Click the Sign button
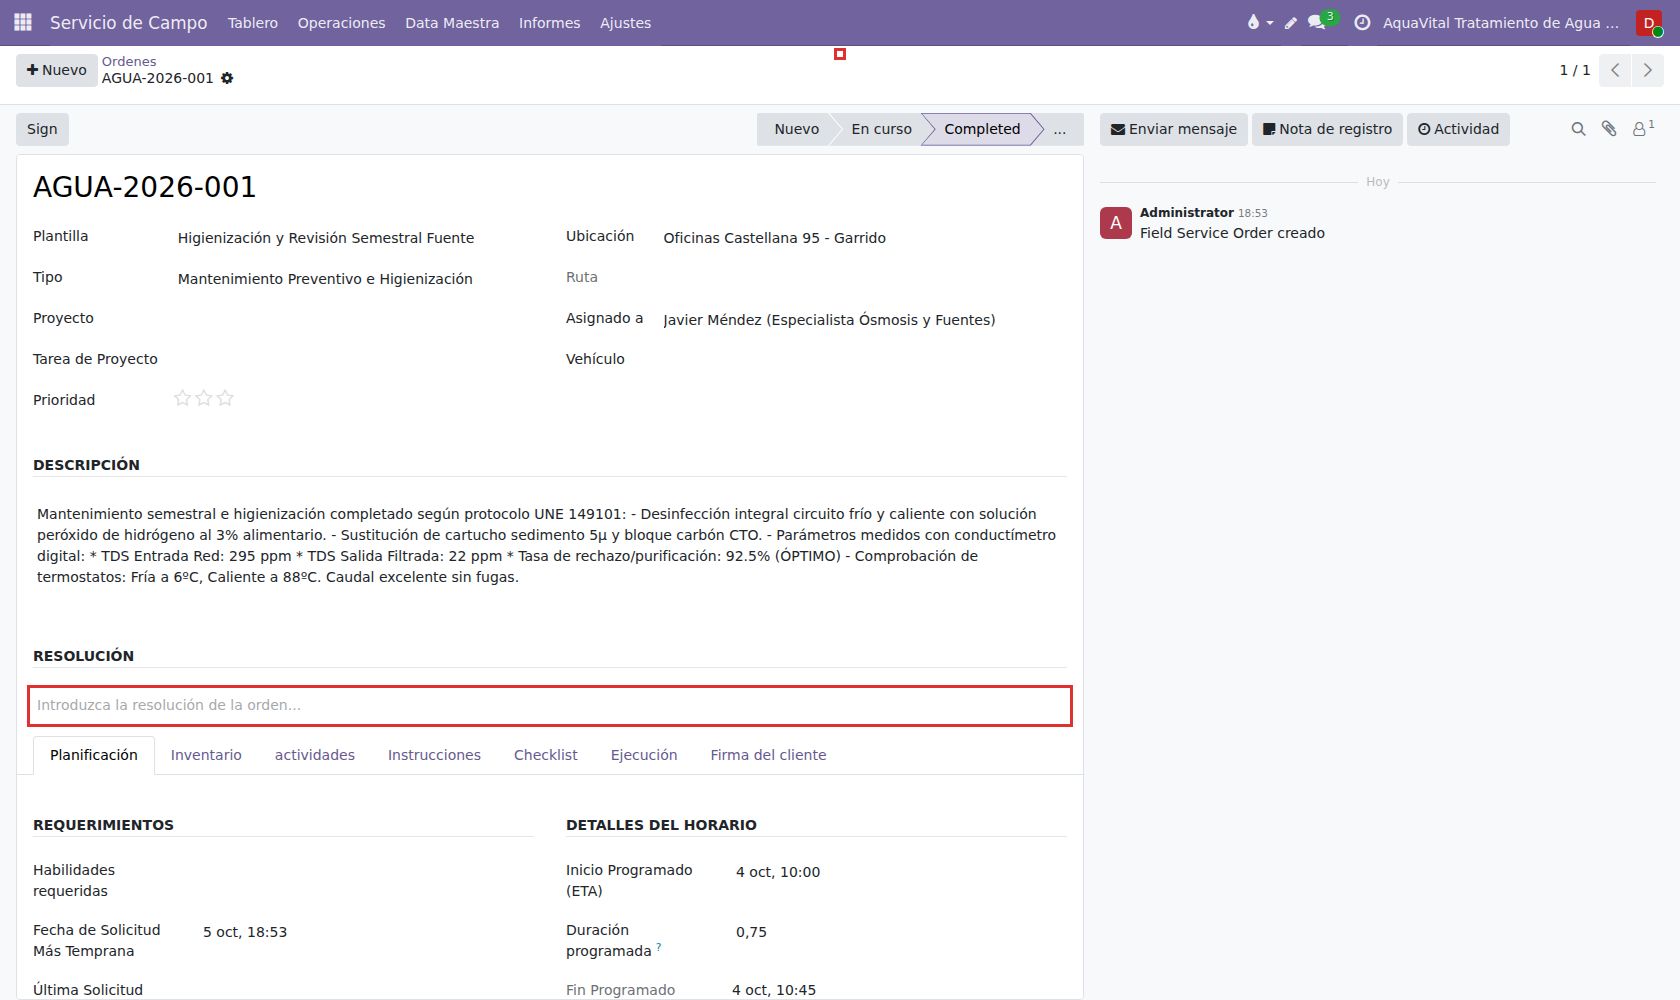Image resolution: width=1680 pixels, height=1000 pixels. tap(42, 129)
